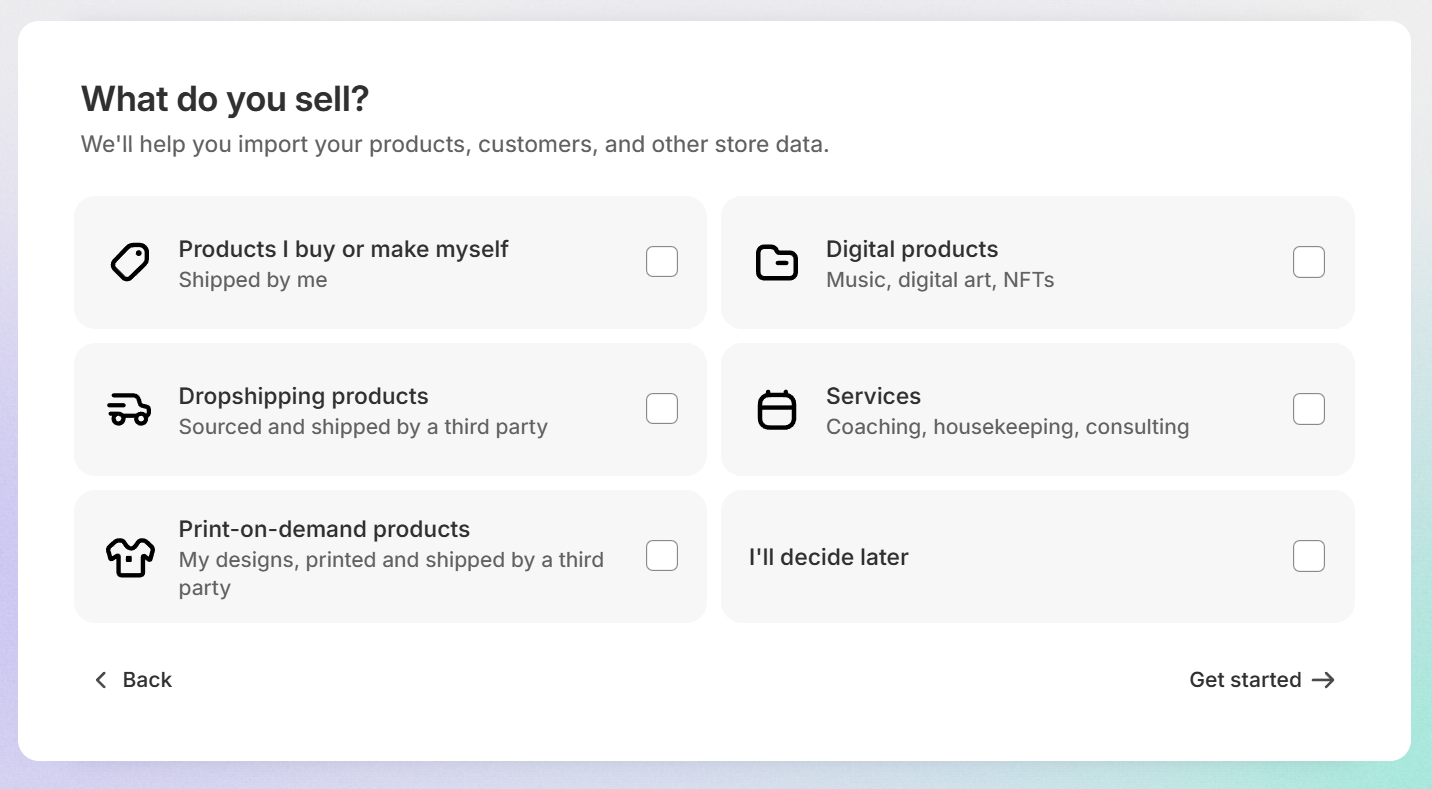
Task: Click the Services category icon
Action: click(x=777, y=409)
